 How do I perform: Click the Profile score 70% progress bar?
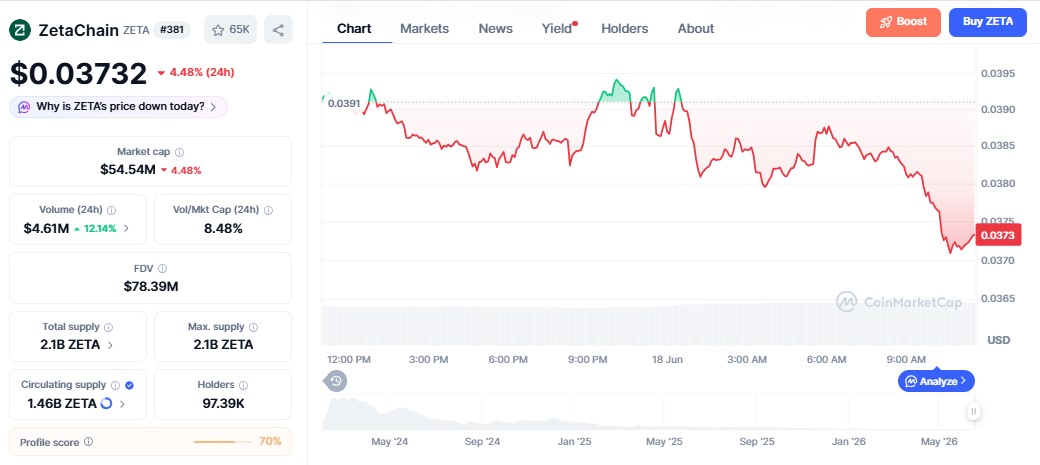(223, 442)
